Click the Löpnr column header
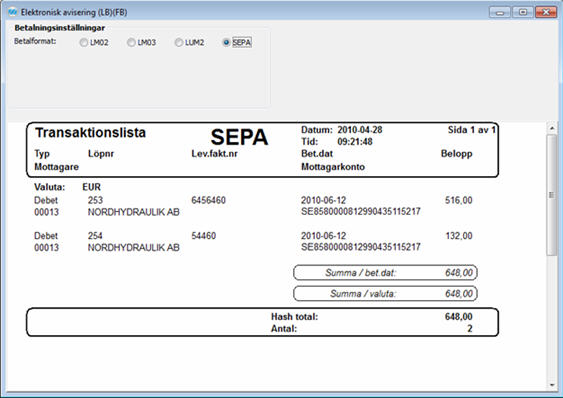Image resolution: width=563 pixels, height=398 pixels. pos(101,154)
